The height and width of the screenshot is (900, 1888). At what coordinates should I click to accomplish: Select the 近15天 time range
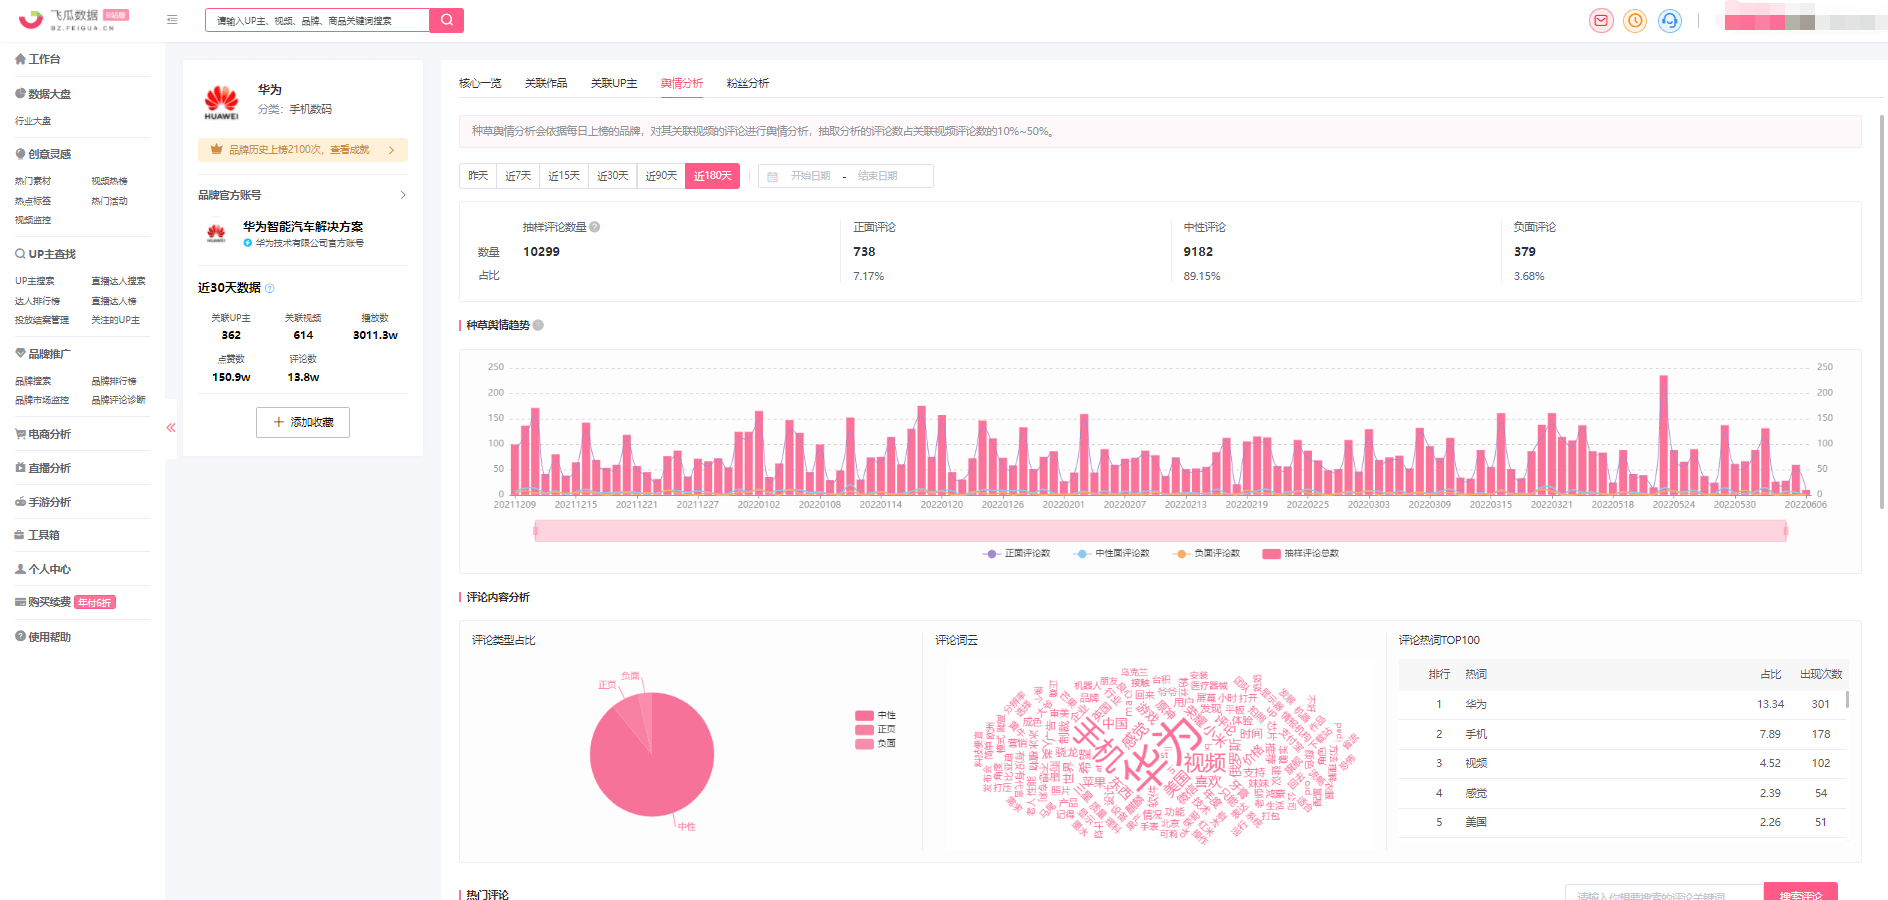tap(564, 175)
